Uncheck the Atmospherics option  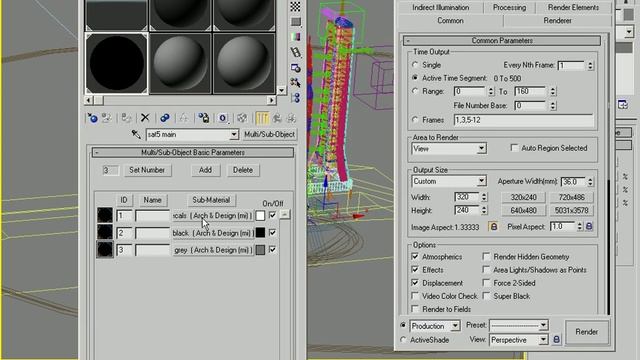415,256
